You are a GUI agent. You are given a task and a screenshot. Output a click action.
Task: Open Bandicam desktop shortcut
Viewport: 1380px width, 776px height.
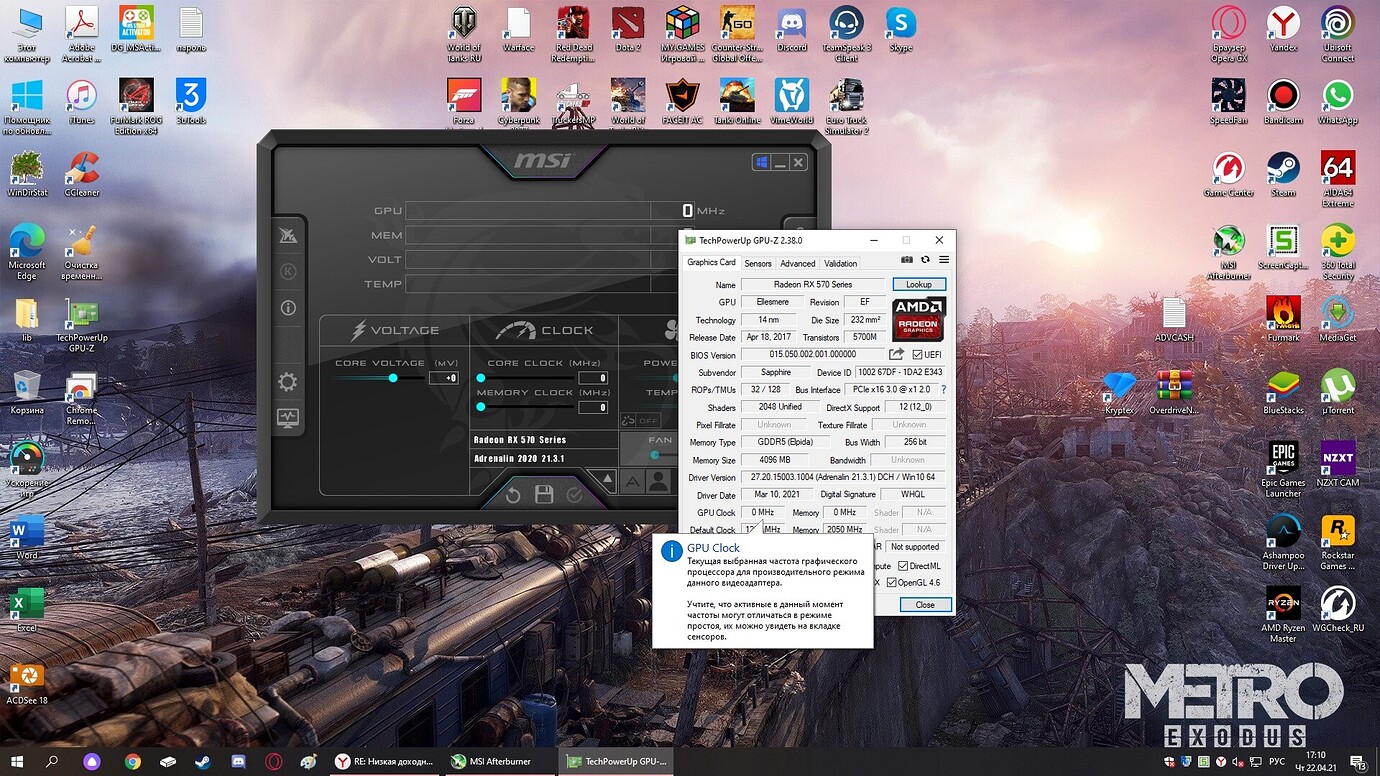pyautogui.click(x=1283, y=101)
